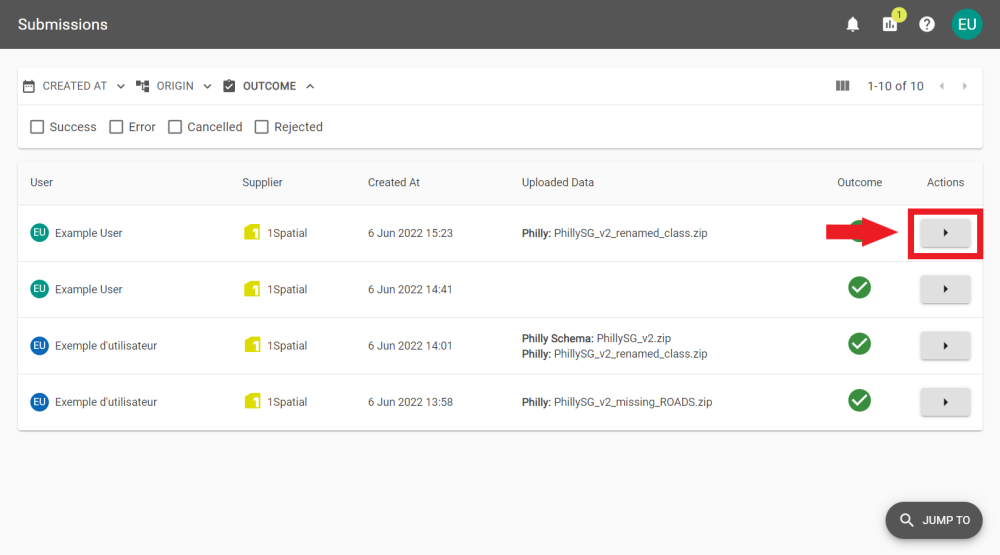Click success checkmark in the 14:01 row
Viewport: 1000px width, 555px height.
tap(860, 344)
